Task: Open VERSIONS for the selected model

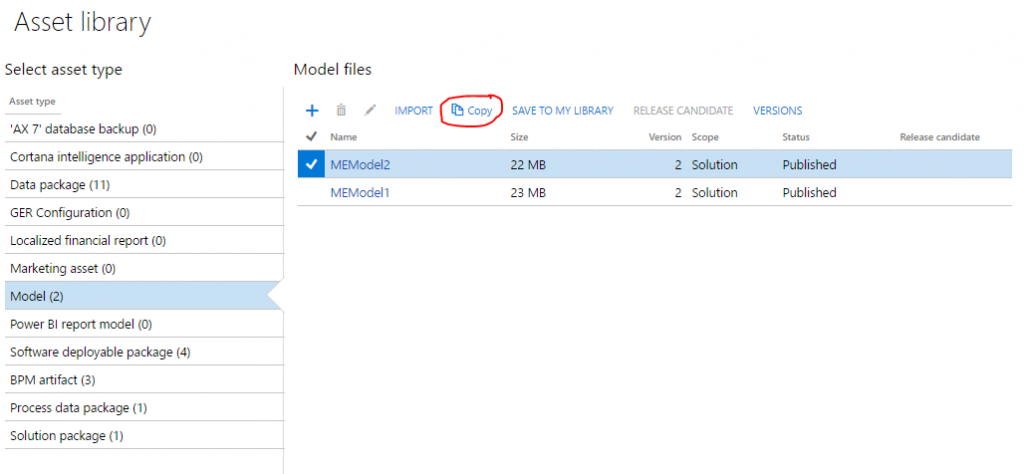Action: (x=777, y=111)
